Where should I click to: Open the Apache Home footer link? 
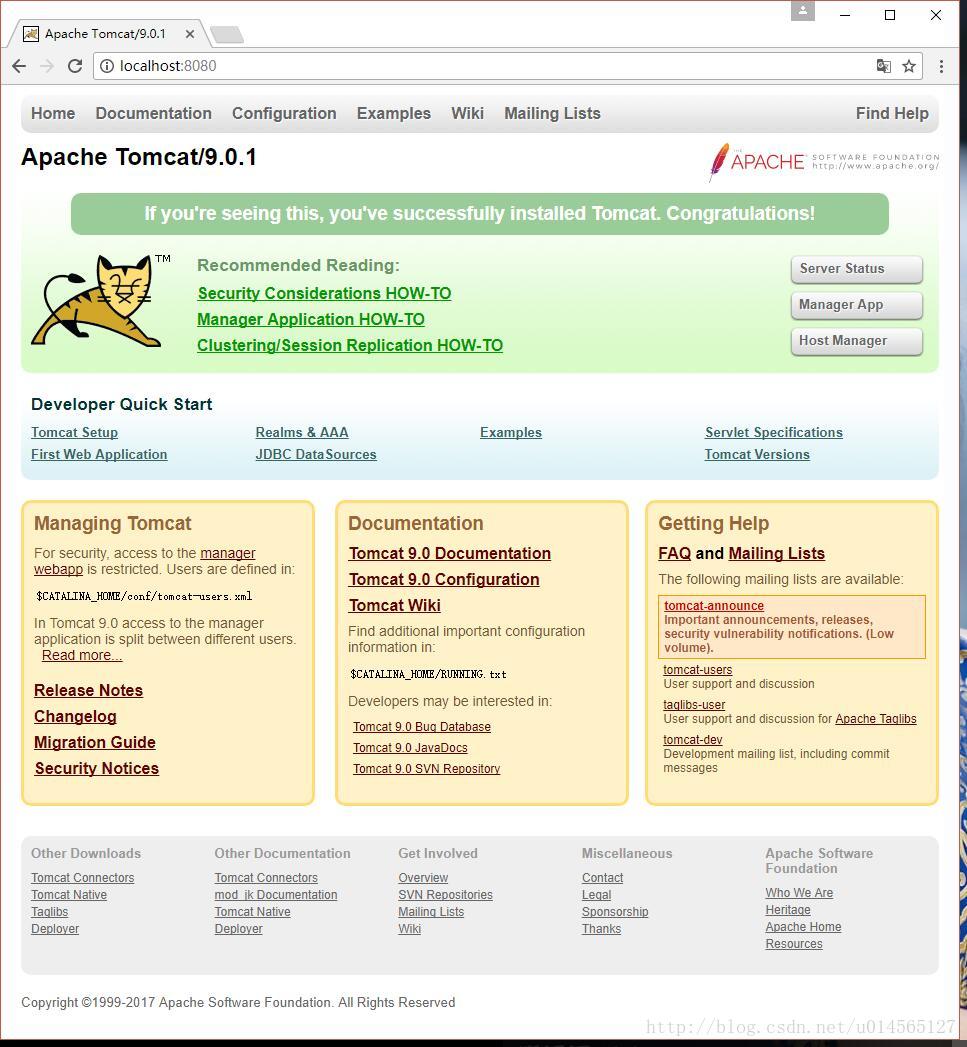click(x=803, y=927)
